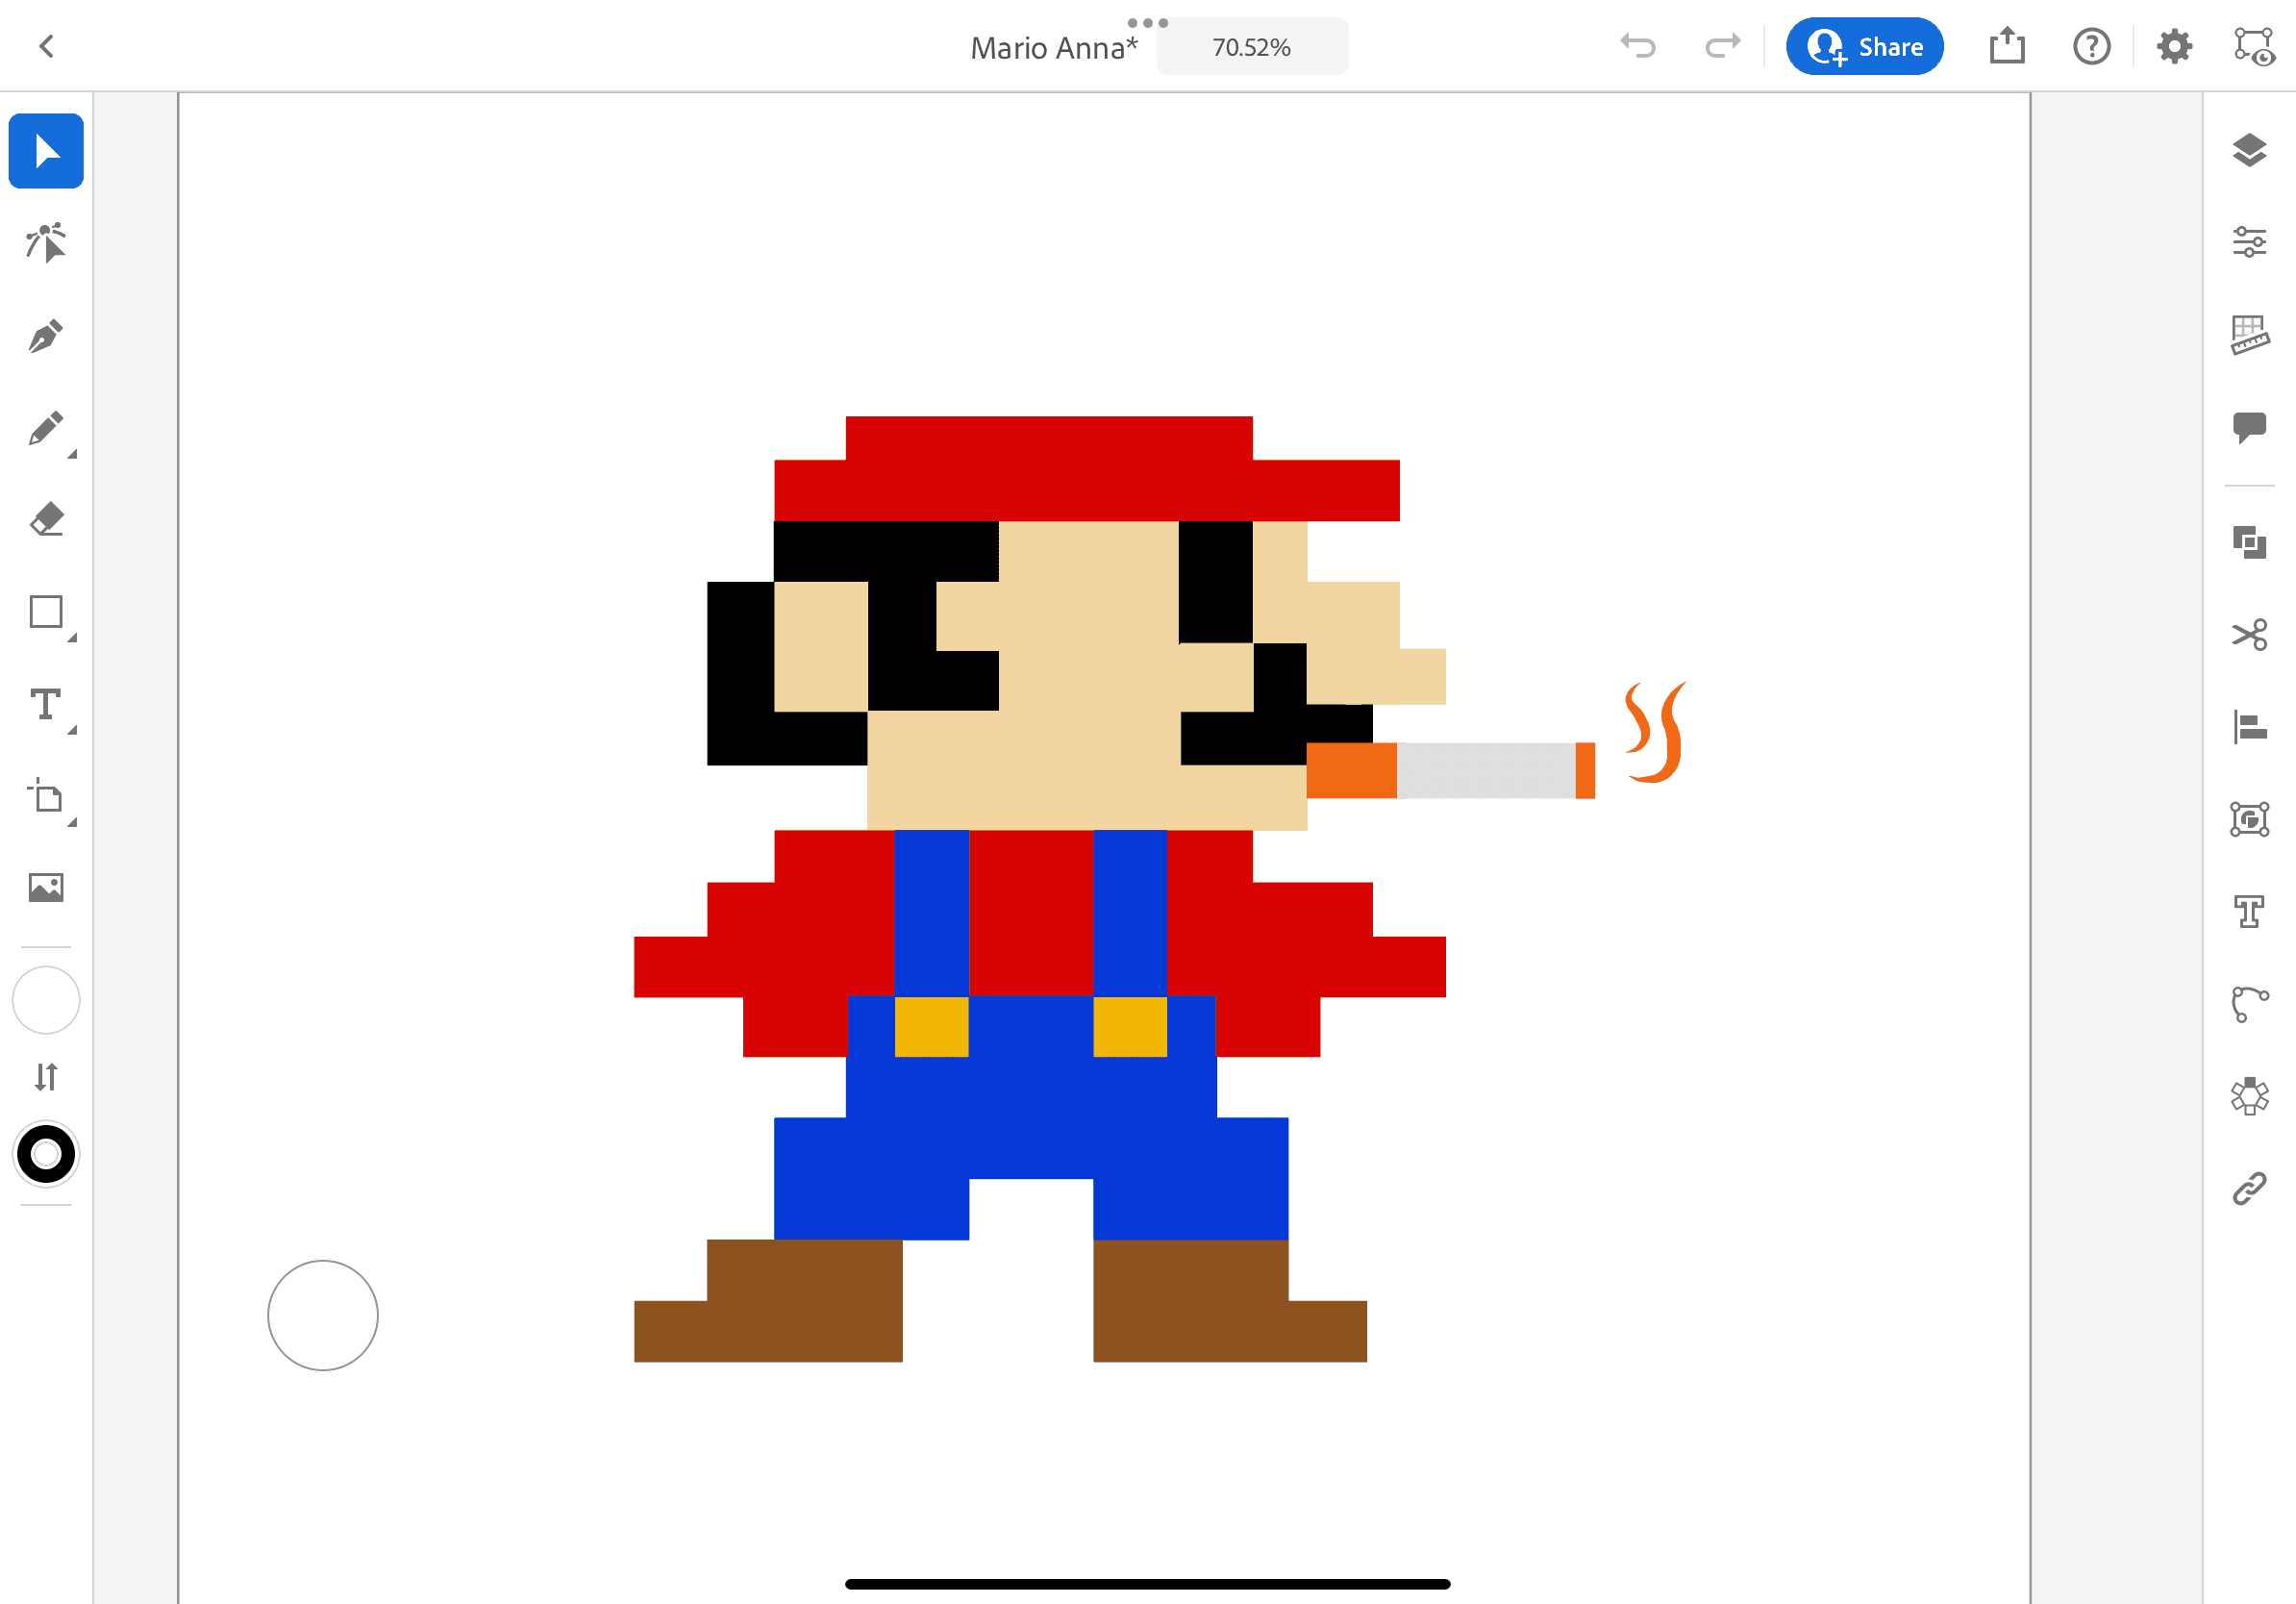Select the Direct Selection tool
This screenshot has width=2296, height=1604.
46,243
